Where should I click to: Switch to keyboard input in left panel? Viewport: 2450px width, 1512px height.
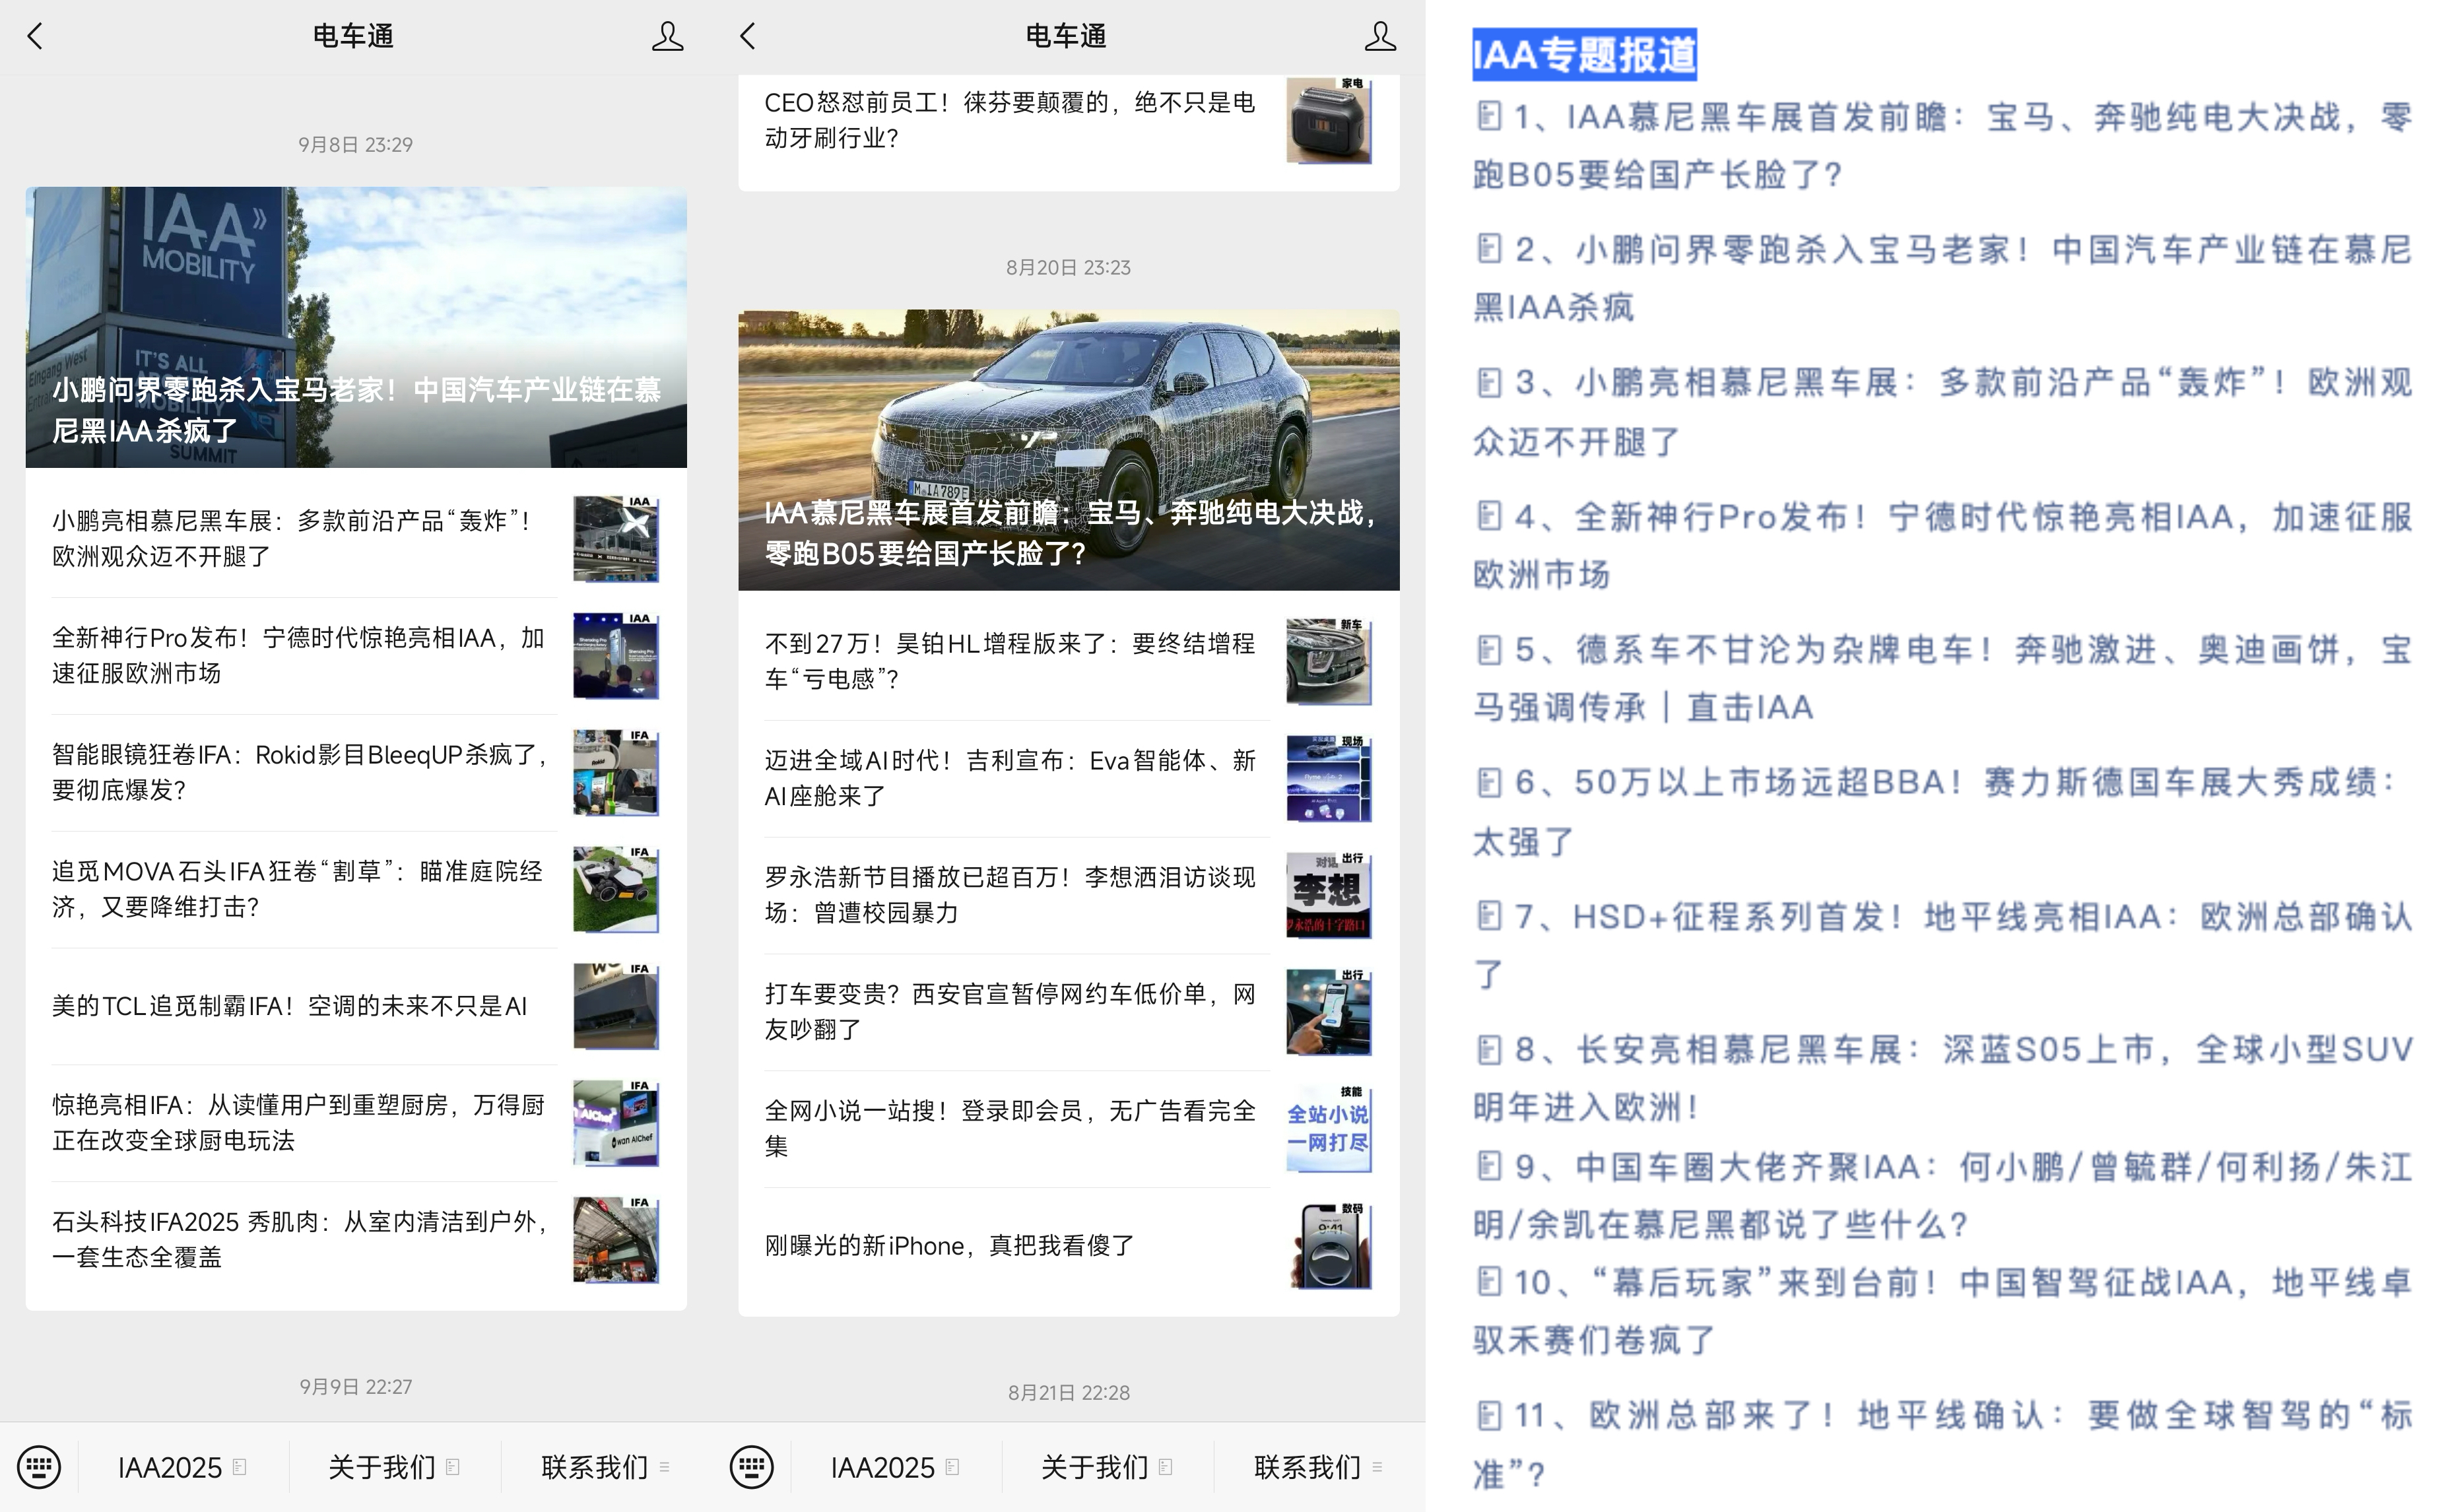point(39,1467)
